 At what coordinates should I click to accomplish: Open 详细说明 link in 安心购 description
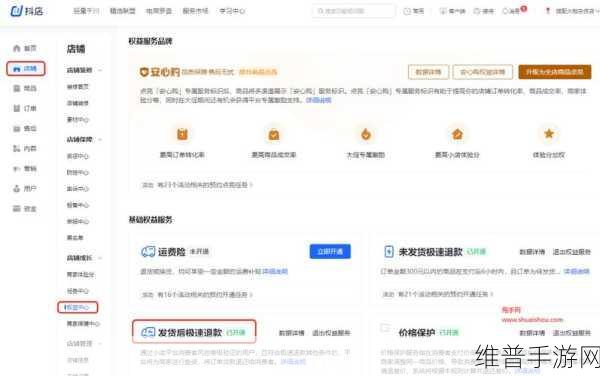coord(319,100)
